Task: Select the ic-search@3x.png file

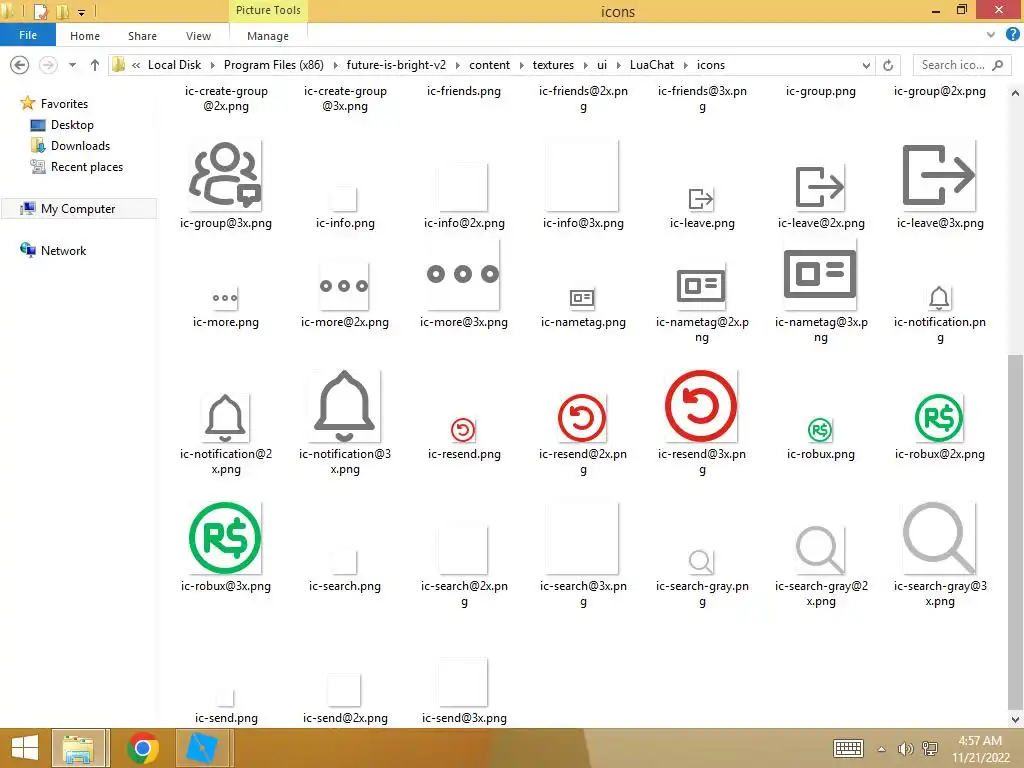Action: coord(582,538)
